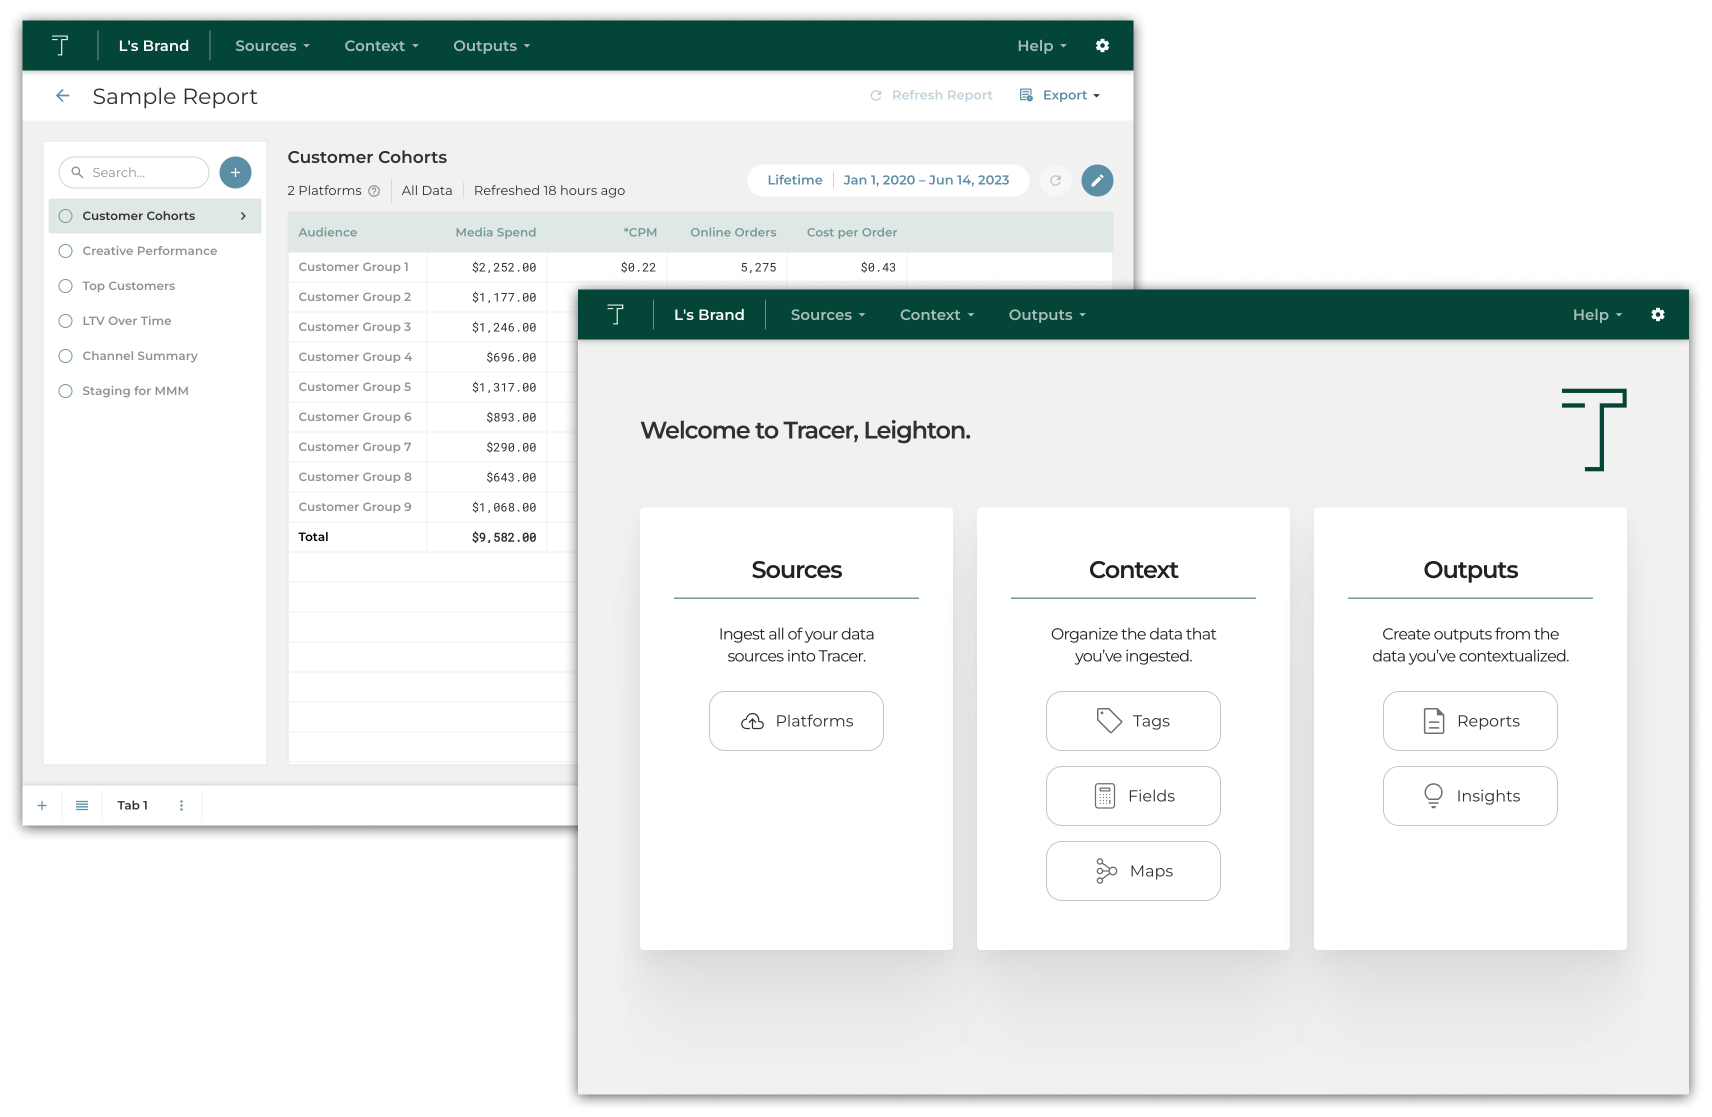Open the Tags button under Context

coord(1133,721)
